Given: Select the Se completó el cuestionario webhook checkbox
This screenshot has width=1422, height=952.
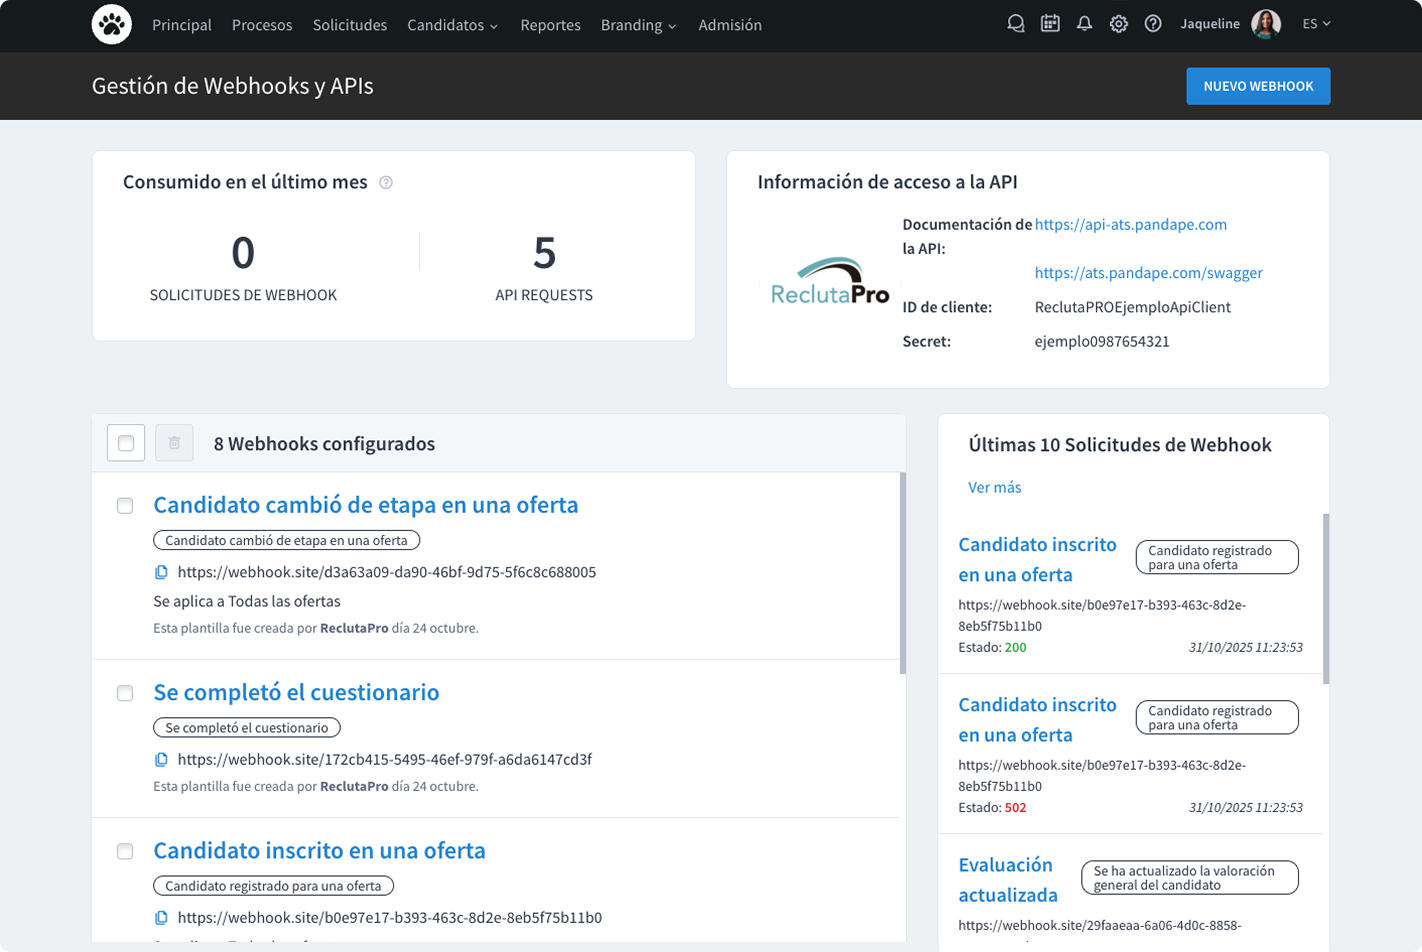Looking at the screenshot, I should coord(125,693).
